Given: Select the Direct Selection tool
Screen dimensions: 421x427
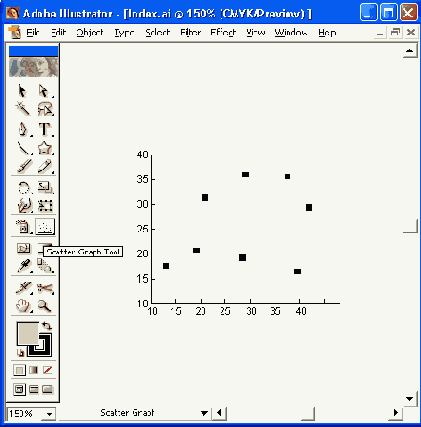Looking at the screenshot, I should point(44,91).
